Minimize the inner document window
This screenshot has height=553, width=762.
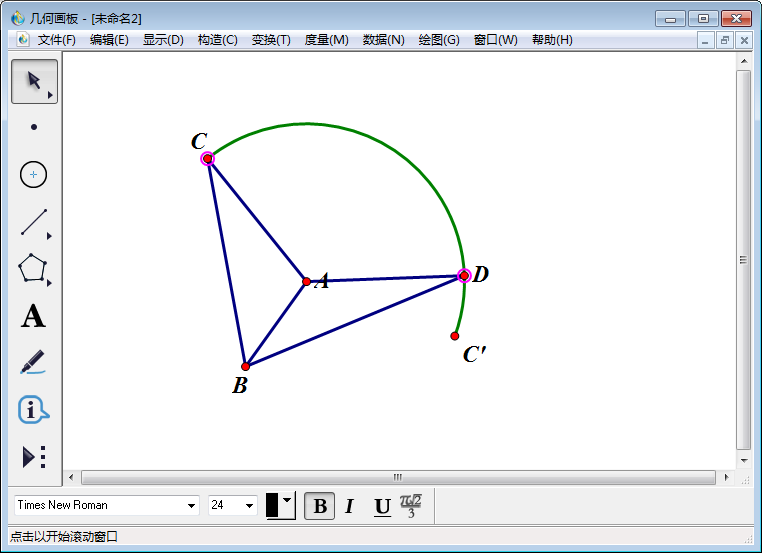coord(705,40)
